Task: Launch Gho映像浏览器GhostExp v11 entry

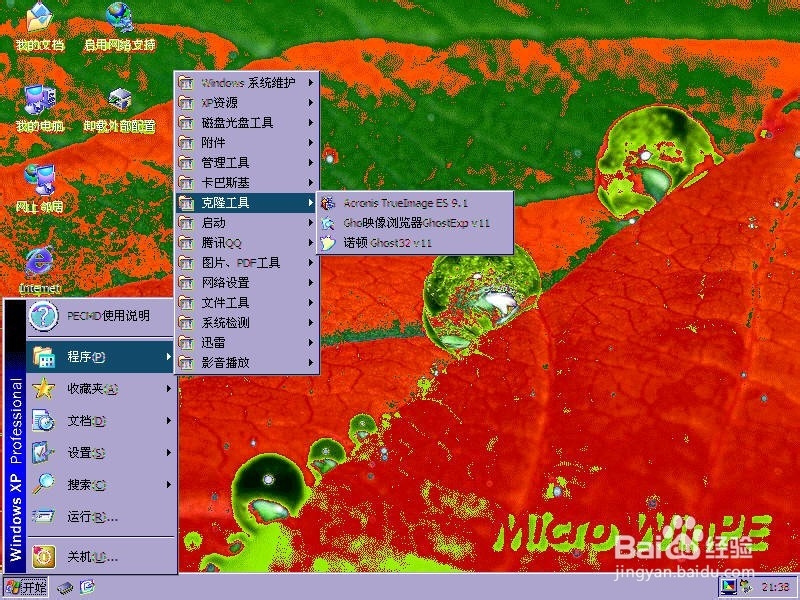Action: click(x=415, y=223)
